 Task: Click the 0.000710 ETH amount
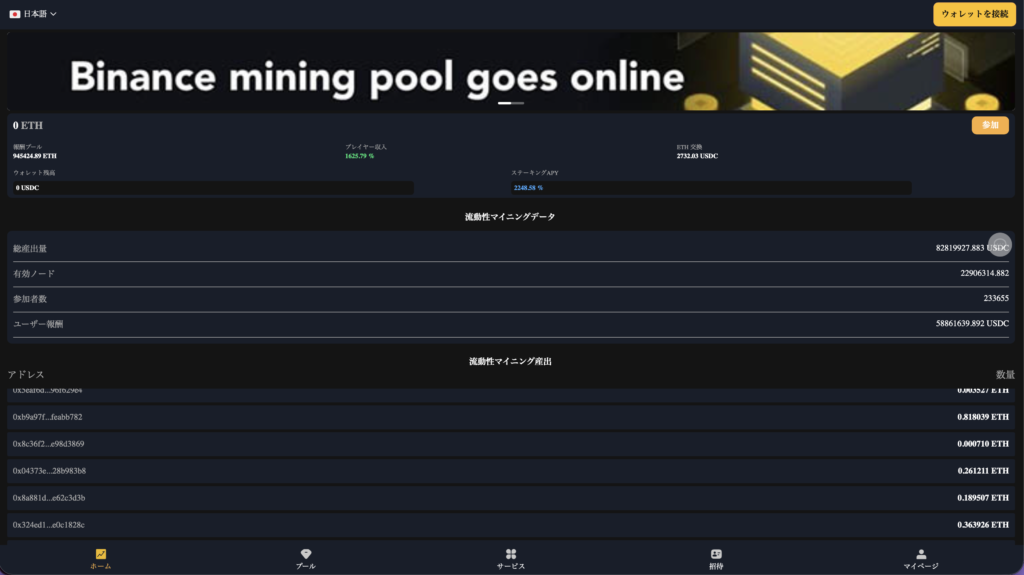coord(983,444)
